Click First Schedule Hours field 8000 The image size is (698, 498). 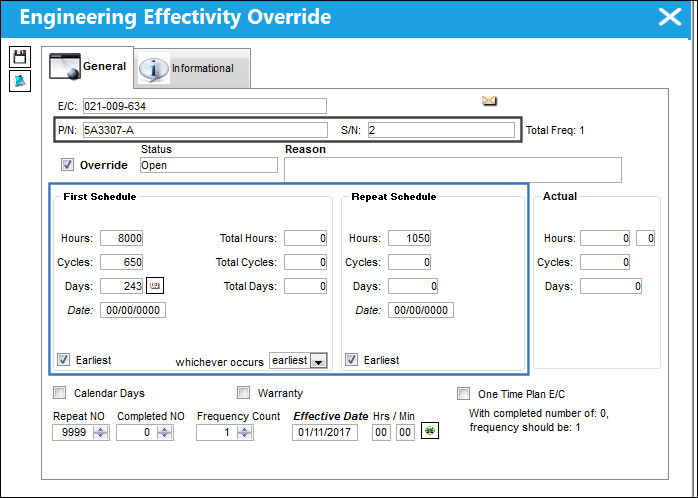pos(122,238)
